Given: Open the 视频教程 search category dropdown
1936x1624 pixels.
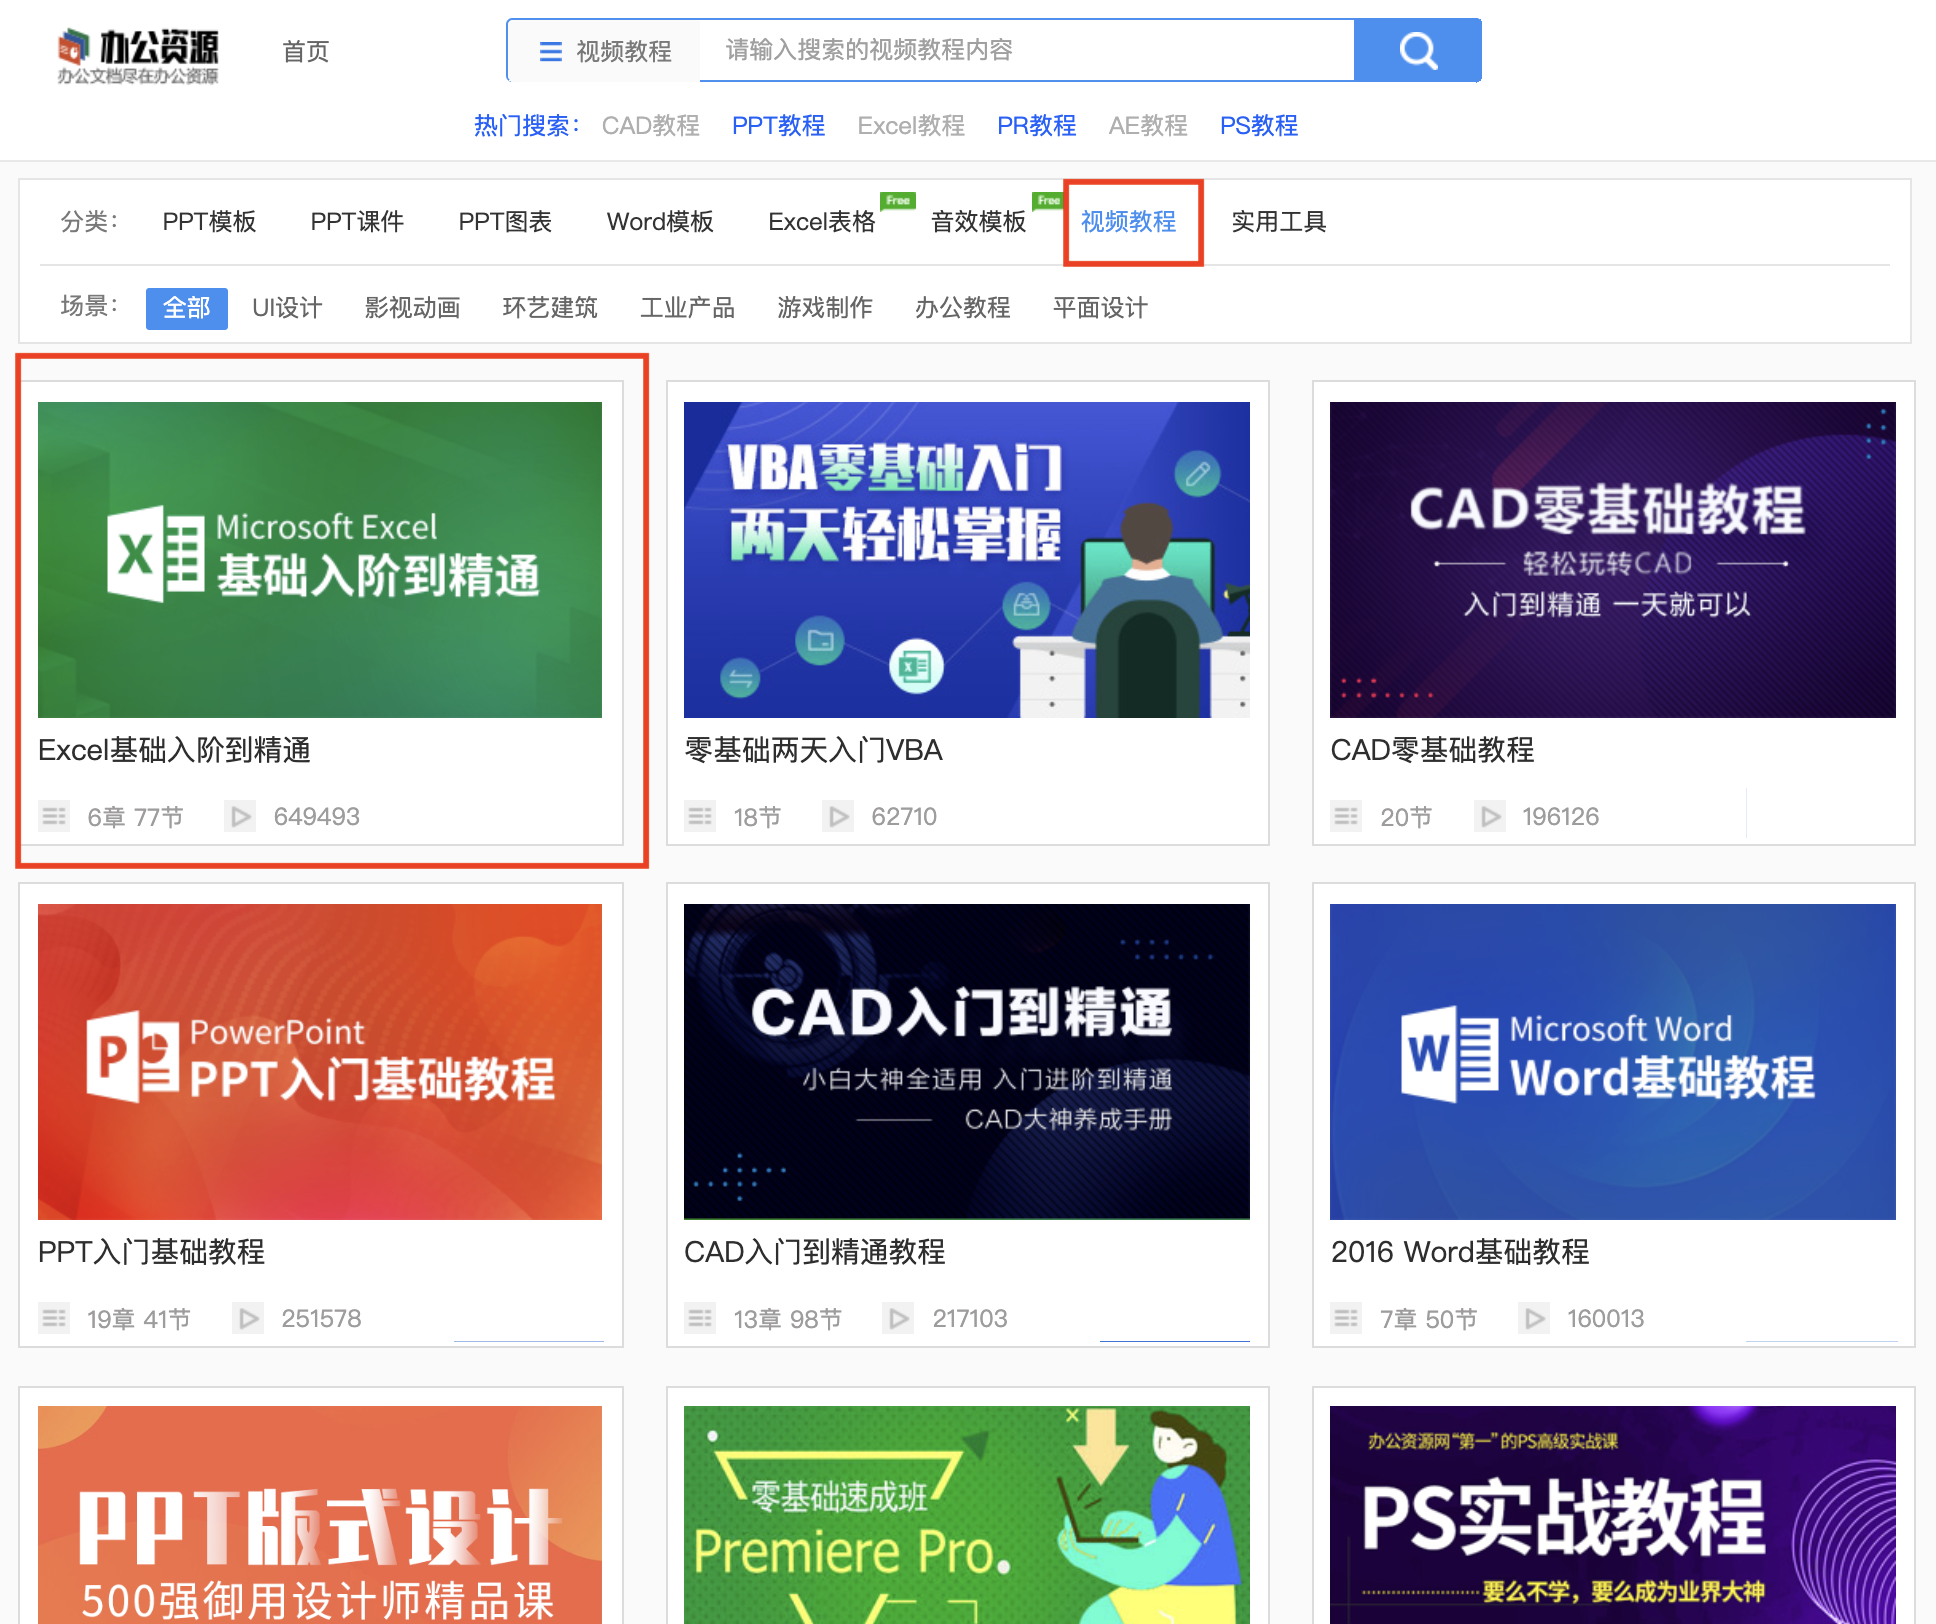Looking at the screenshot, I should click(605, 51).
